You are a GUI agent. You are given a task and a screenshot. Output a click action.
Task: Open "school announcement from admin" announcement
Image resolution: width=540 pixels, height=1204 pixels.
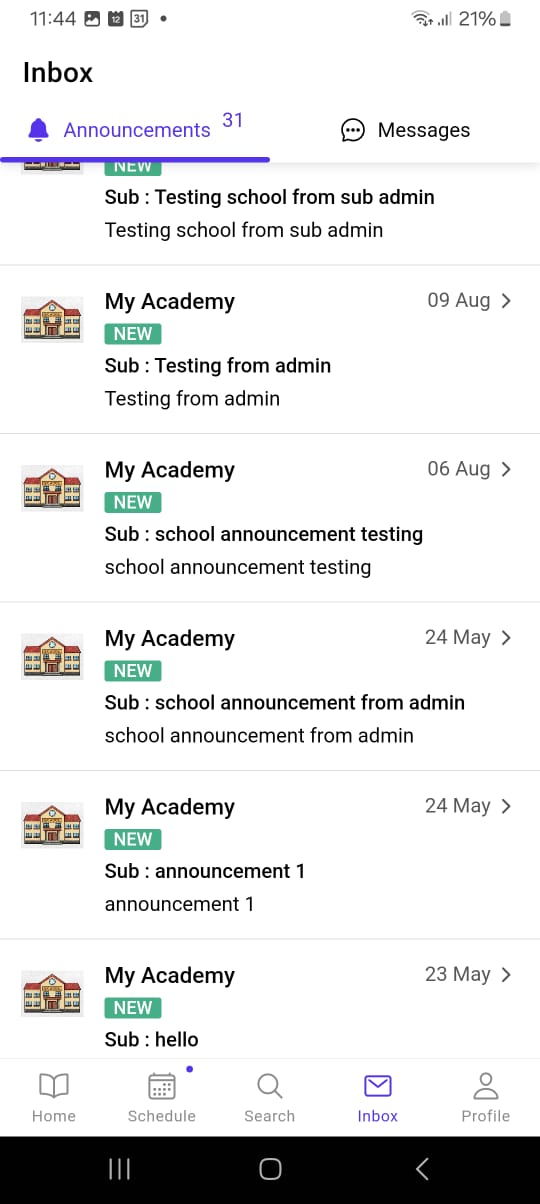coord(270,686)
